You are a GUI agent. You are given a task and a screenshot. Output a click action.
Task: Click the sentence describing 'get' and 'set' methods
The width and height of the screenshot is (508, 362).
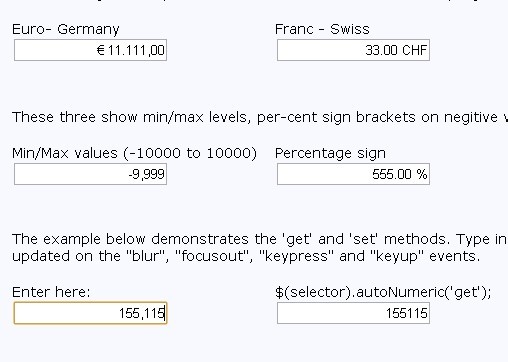click(260, 239)
